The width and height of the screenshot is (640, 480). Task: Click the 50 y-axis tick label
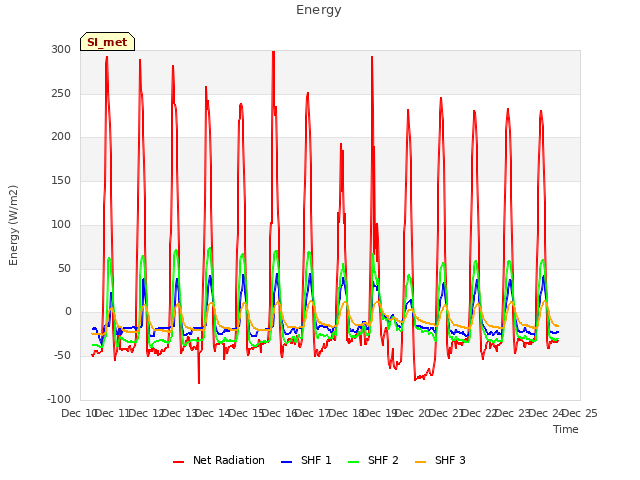(x=64, y=269)
